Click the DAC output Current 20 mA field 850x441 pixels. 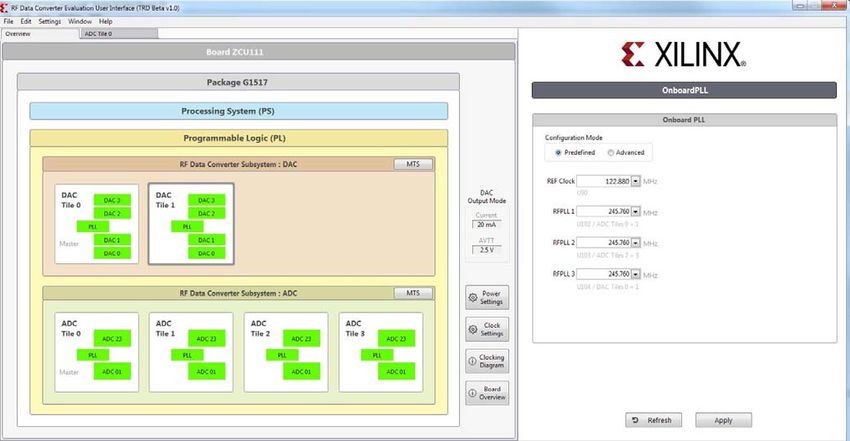tap(486, 224)
